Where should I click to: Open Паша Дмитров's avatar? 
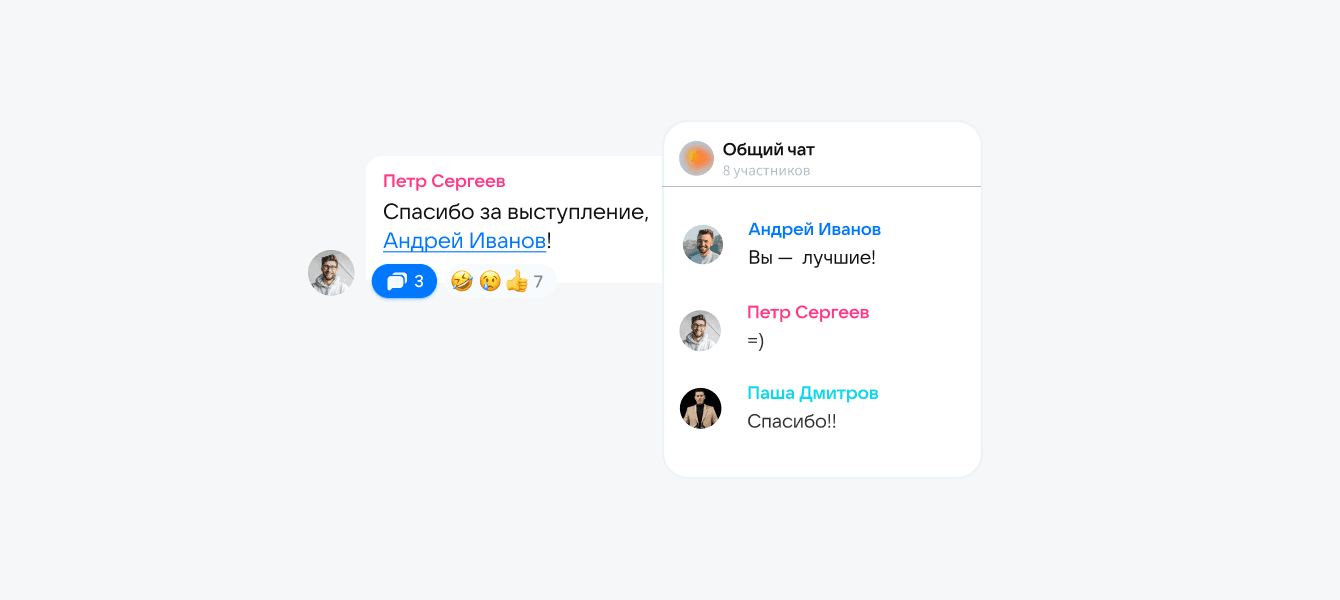click(x=700, y=408)
